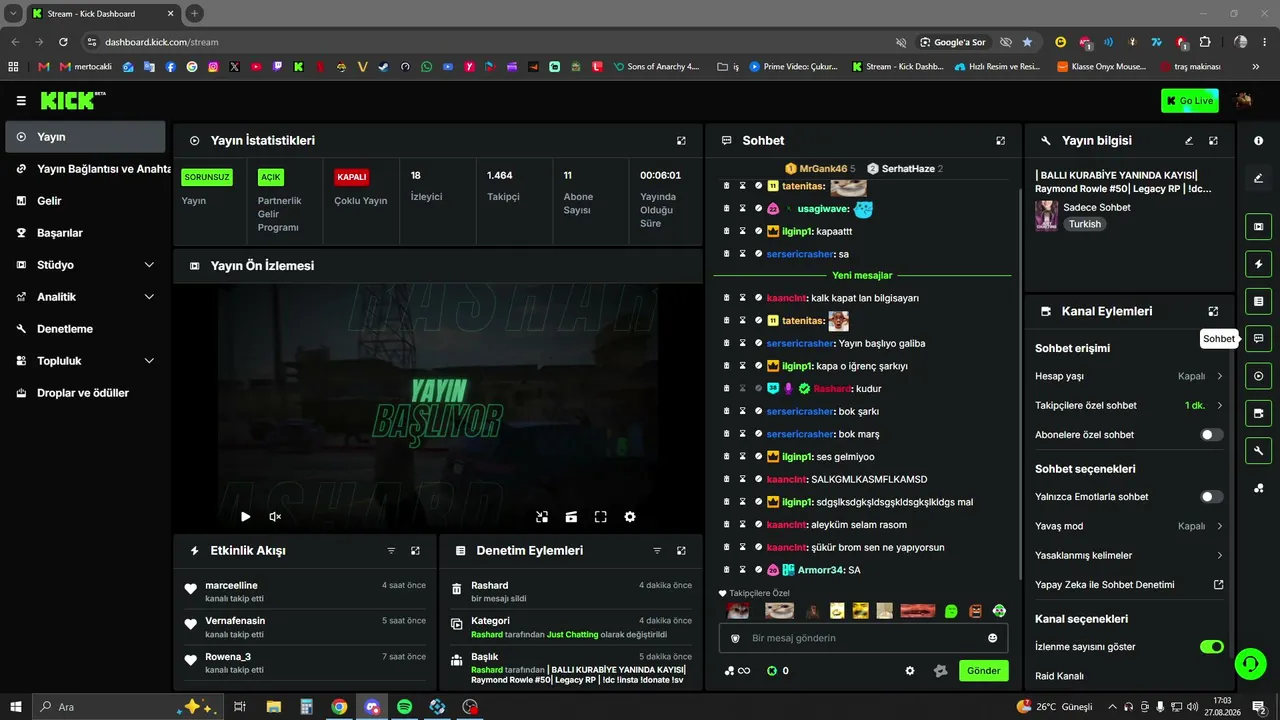This screenshot has height=720, width=1280.
Task: Expand the Sohbet chat panel
Action: pos(1000,141)
